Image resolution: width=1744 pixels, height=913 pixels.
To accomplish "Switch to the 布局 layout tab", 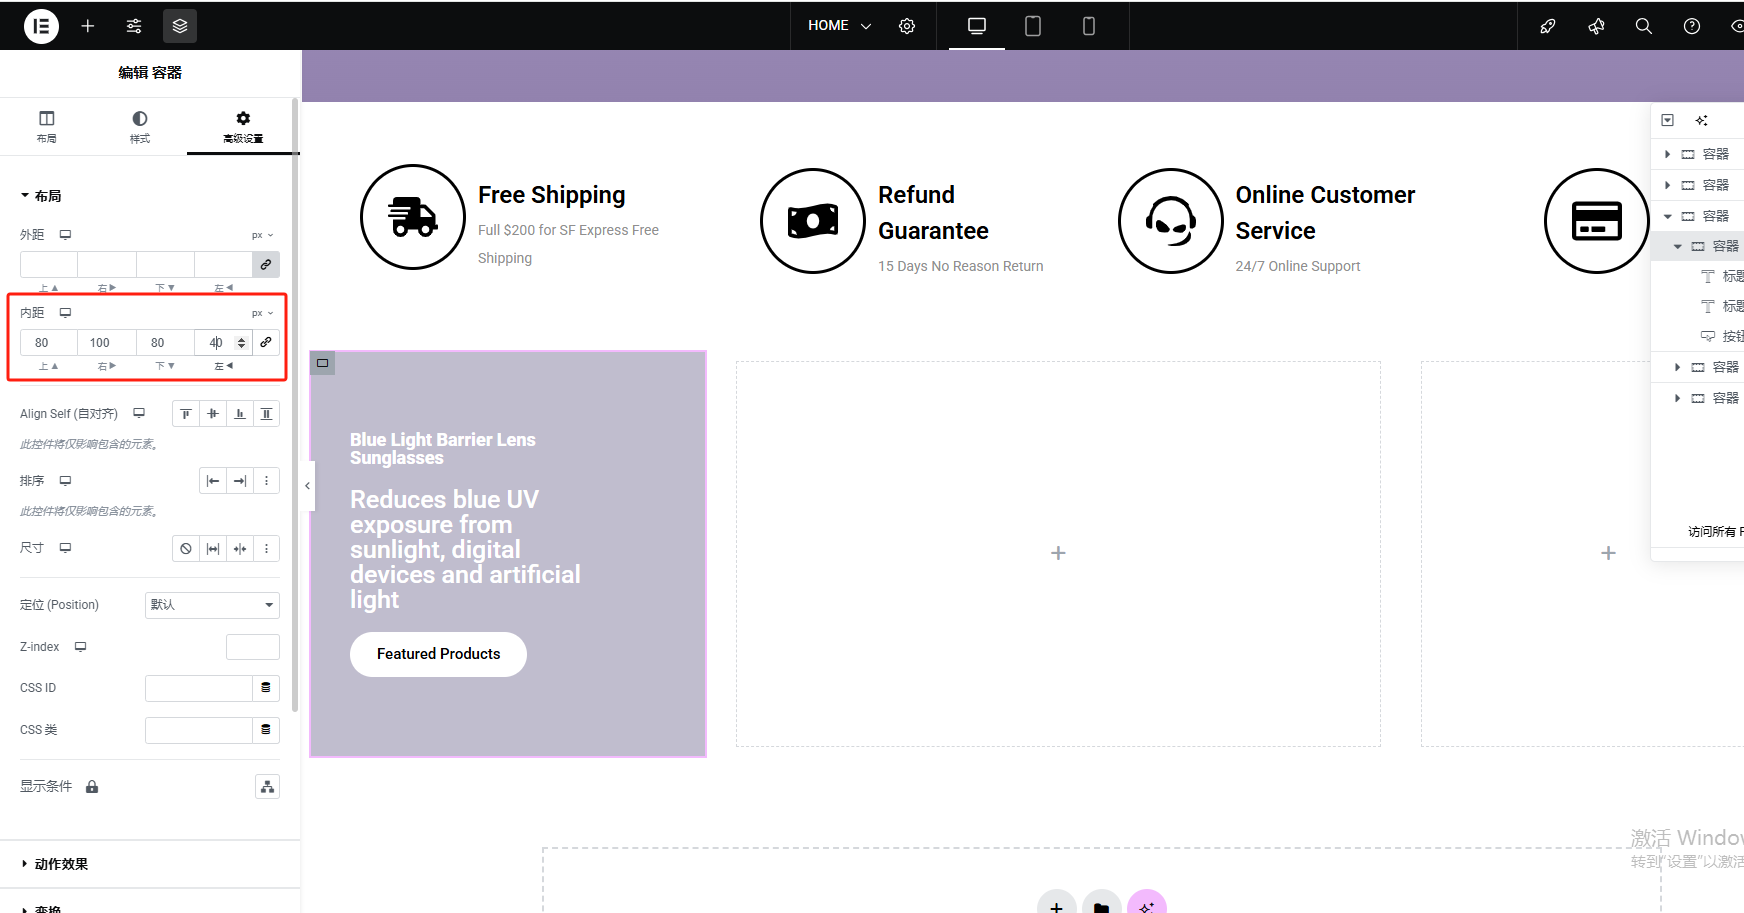I will (47, 126).
